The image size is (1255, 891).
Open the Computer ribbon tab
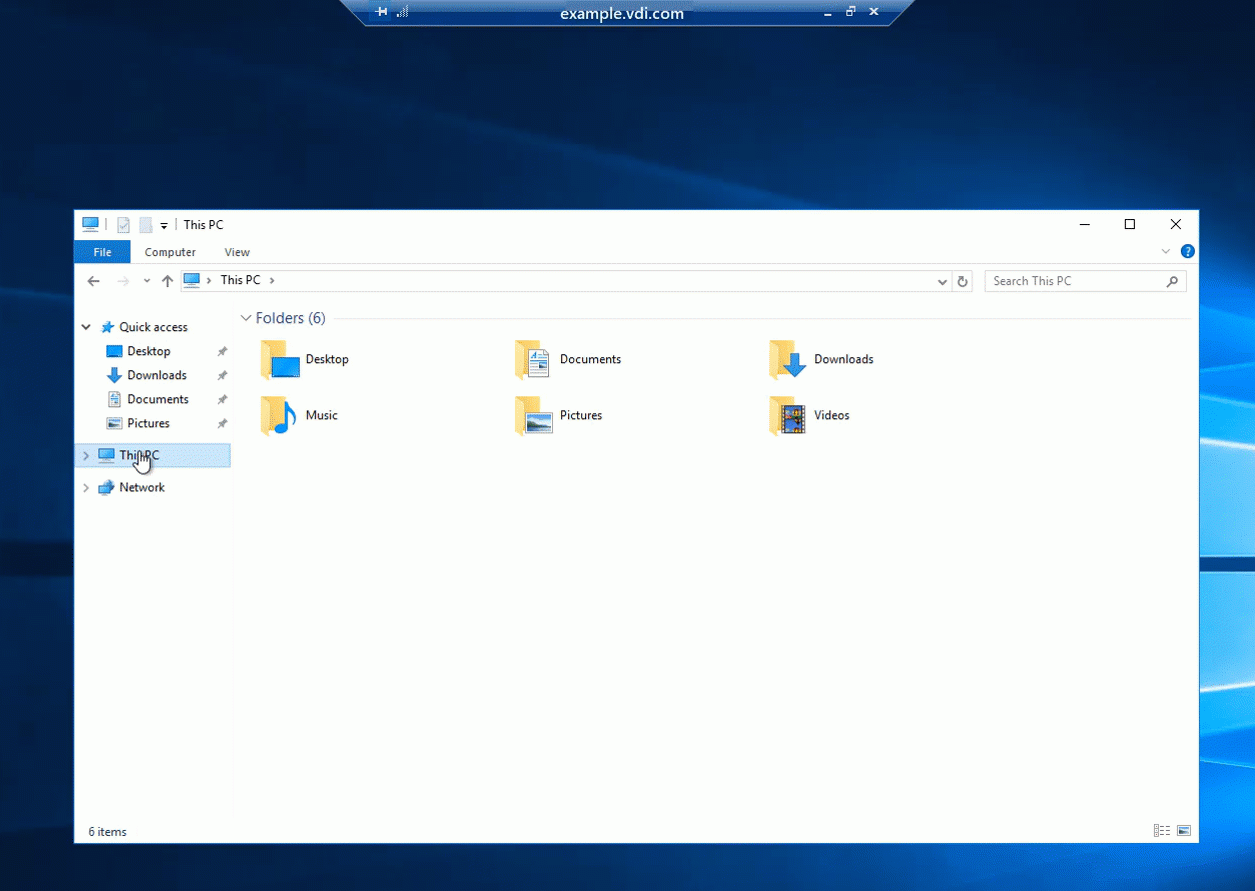(170, 252)
